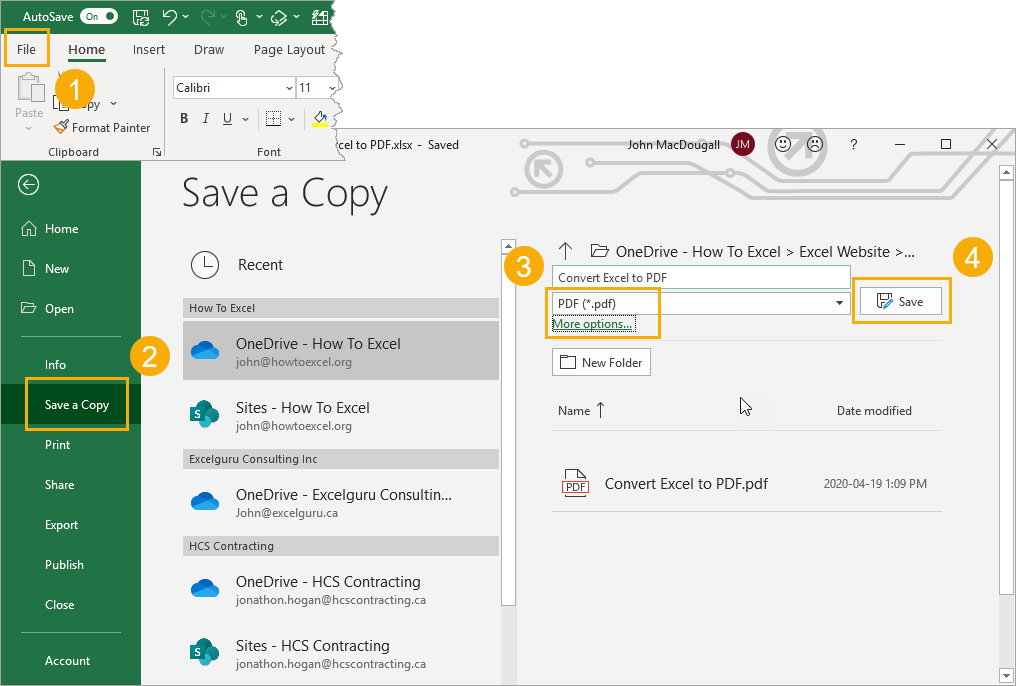The width and height of the screenshot is (1016, 686).
Task: Click the up one level arrow icon
Action: point(565,251)
